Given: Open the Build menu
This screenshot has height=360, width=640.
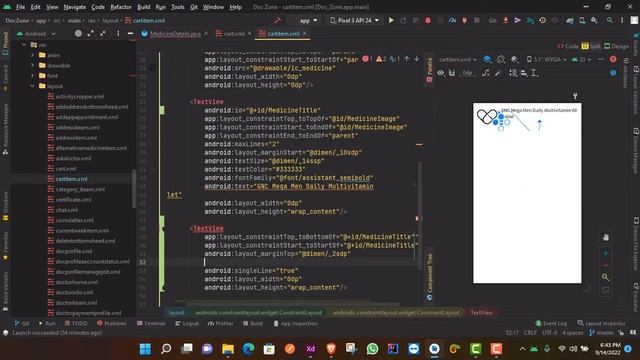Looking at the screenshot, I should tap(143, 7).
